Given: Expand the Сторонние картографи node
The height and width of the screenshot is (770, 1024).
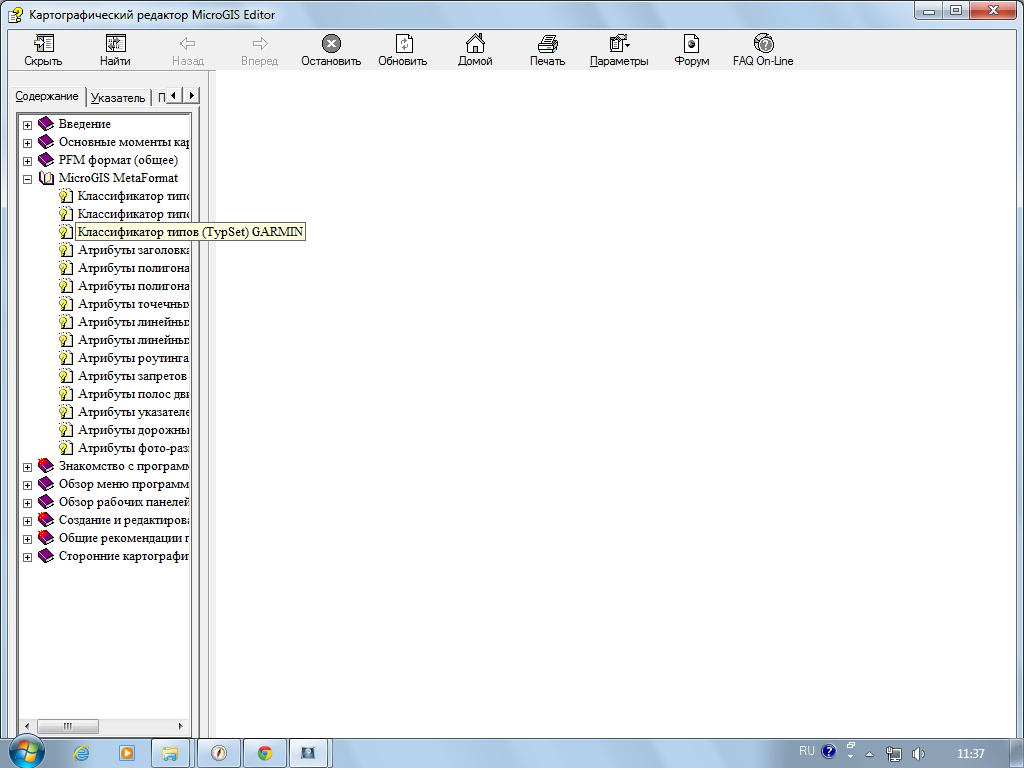Looking at the screenshot, I should pos(28,557).
